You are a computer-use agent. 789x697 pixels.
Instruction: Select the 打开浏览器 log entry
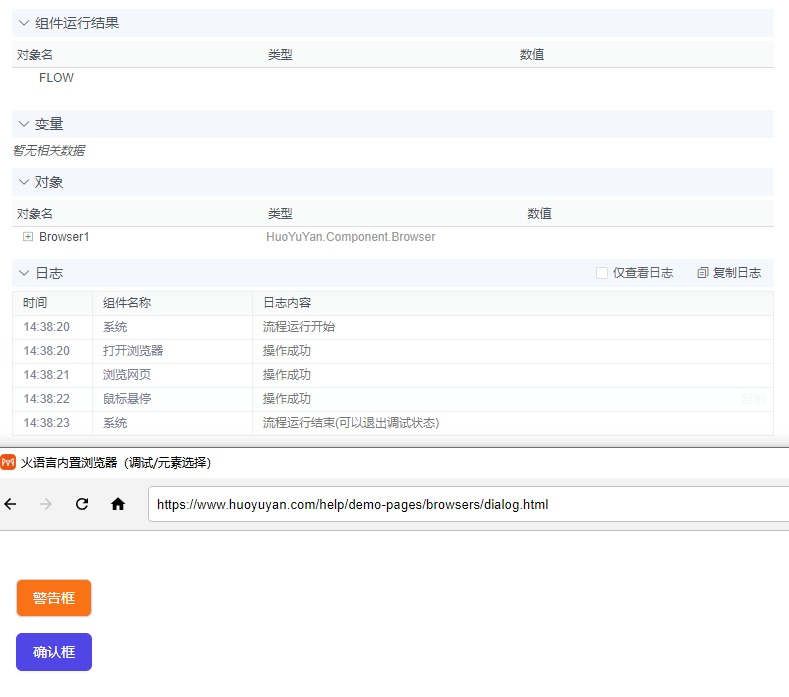[x=132, y=351]
